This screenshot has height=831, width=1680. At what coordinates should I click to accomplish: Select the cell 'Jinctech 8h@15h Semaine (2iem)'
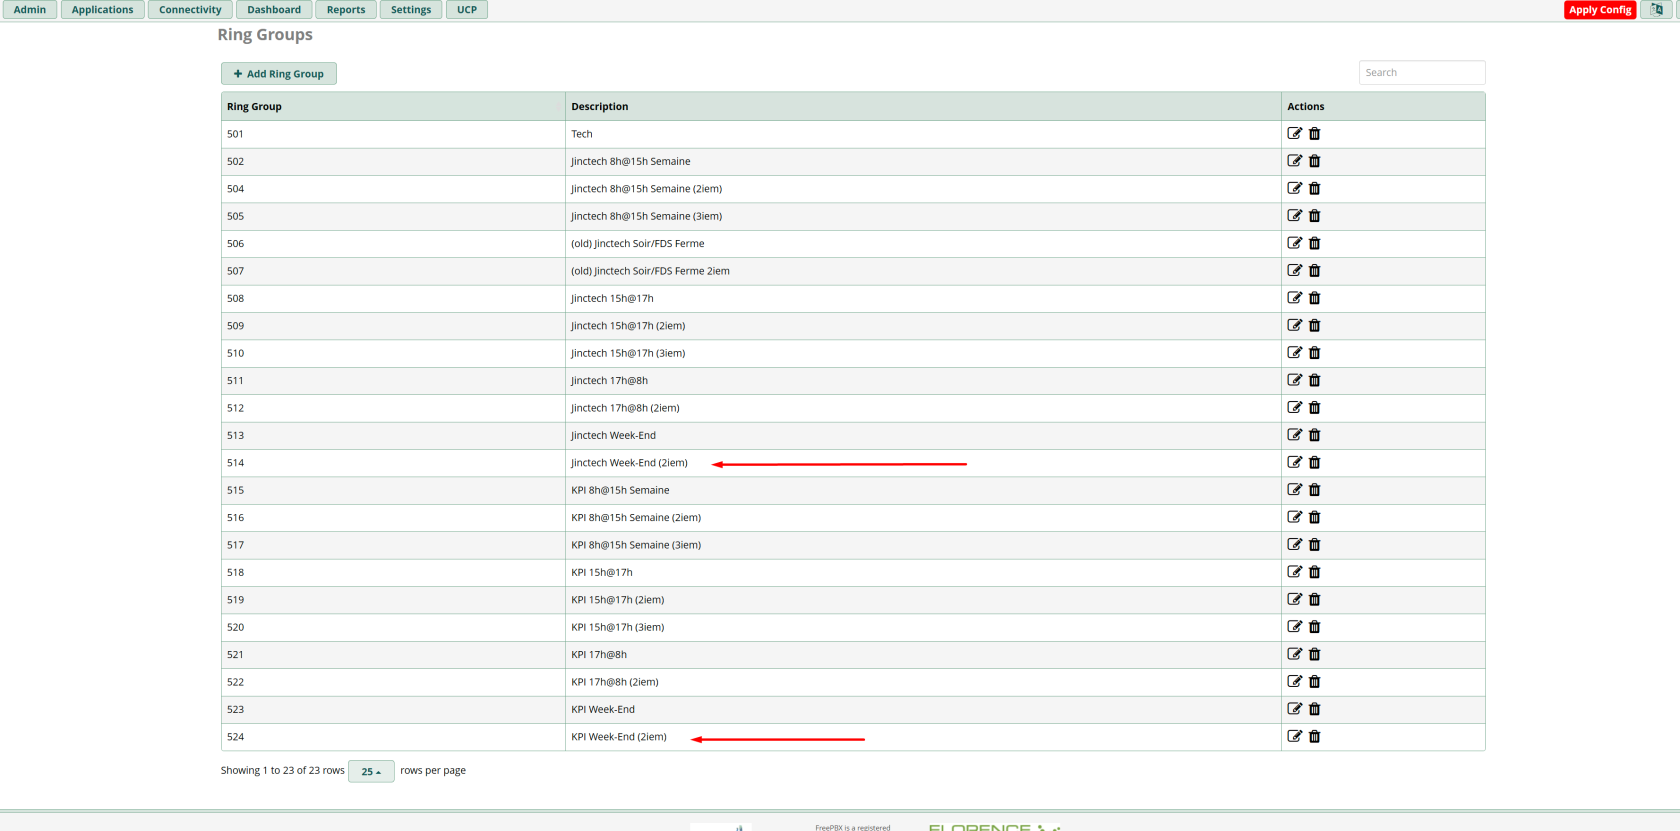923,188
